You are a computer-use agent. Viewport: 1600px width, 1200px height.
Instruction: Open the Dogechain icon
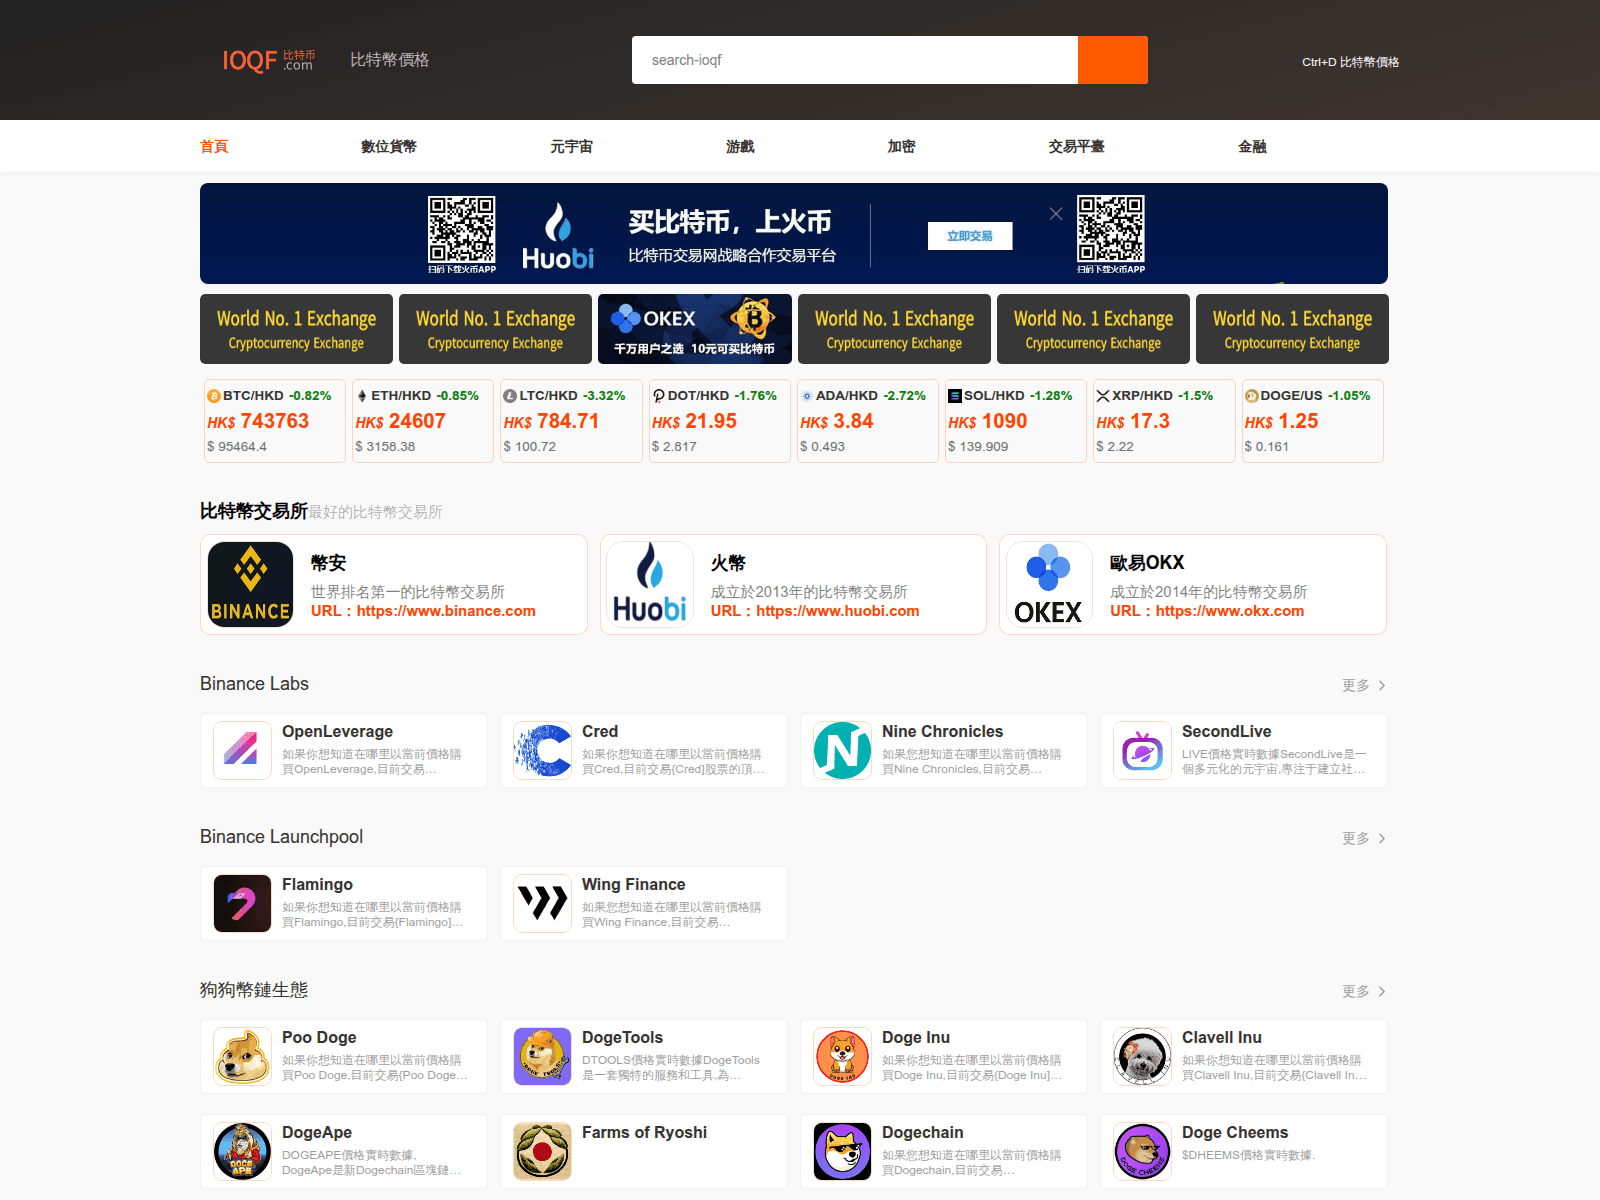(x=842, y=1151)
